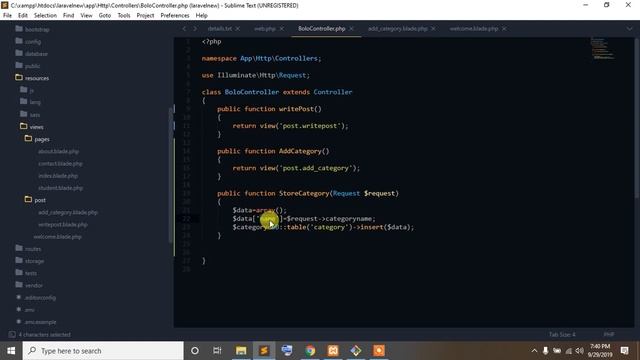Expand the sass folder
The height and width of the screenshot is (360, 640).
[30, 115]
